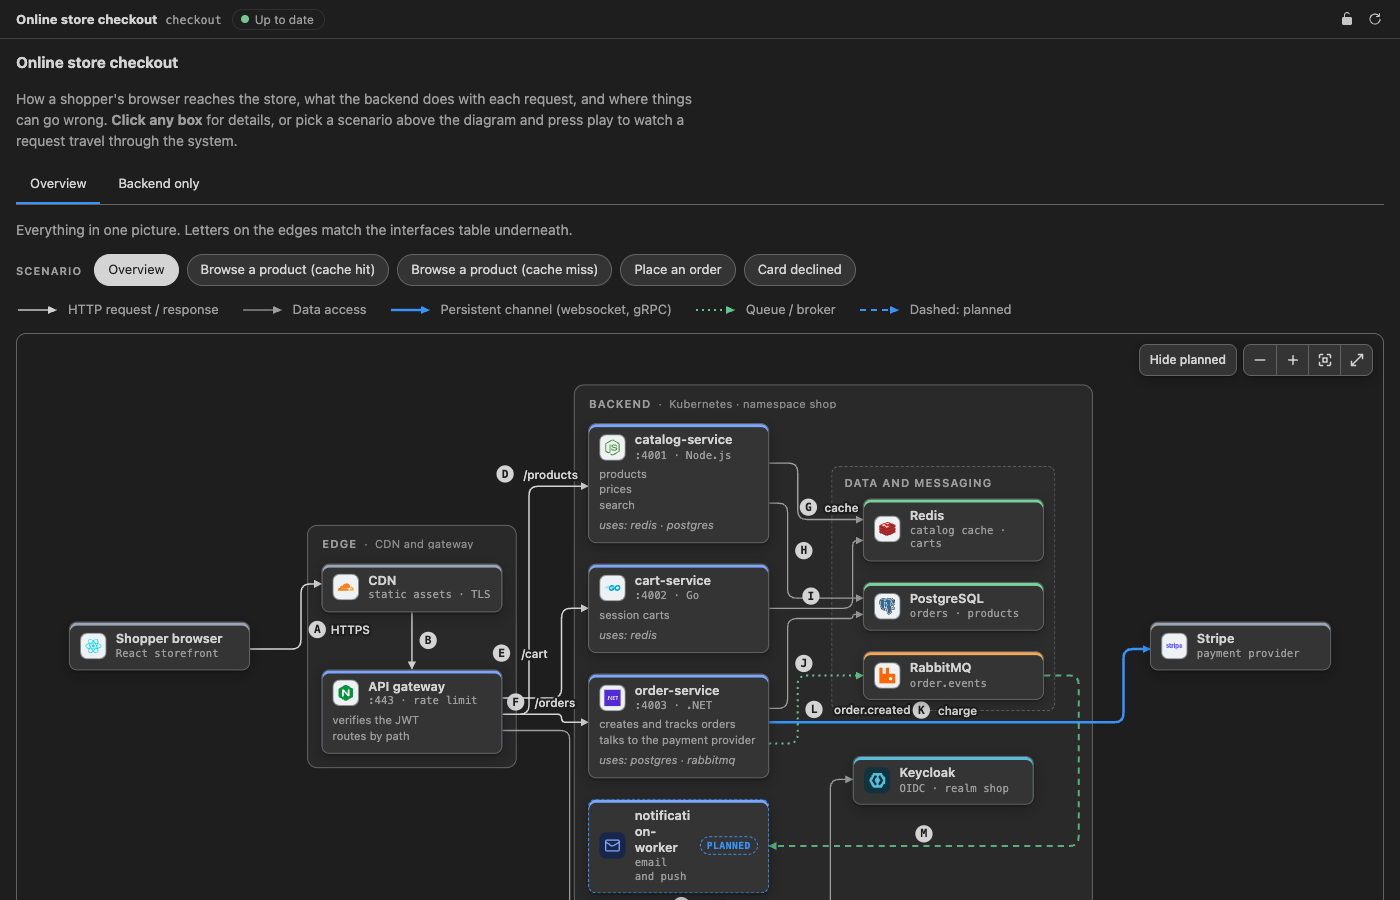This screenshot has height=900, width=1400.
Task: Click edge marker E near /cart
Action: (x=502, y=653)
